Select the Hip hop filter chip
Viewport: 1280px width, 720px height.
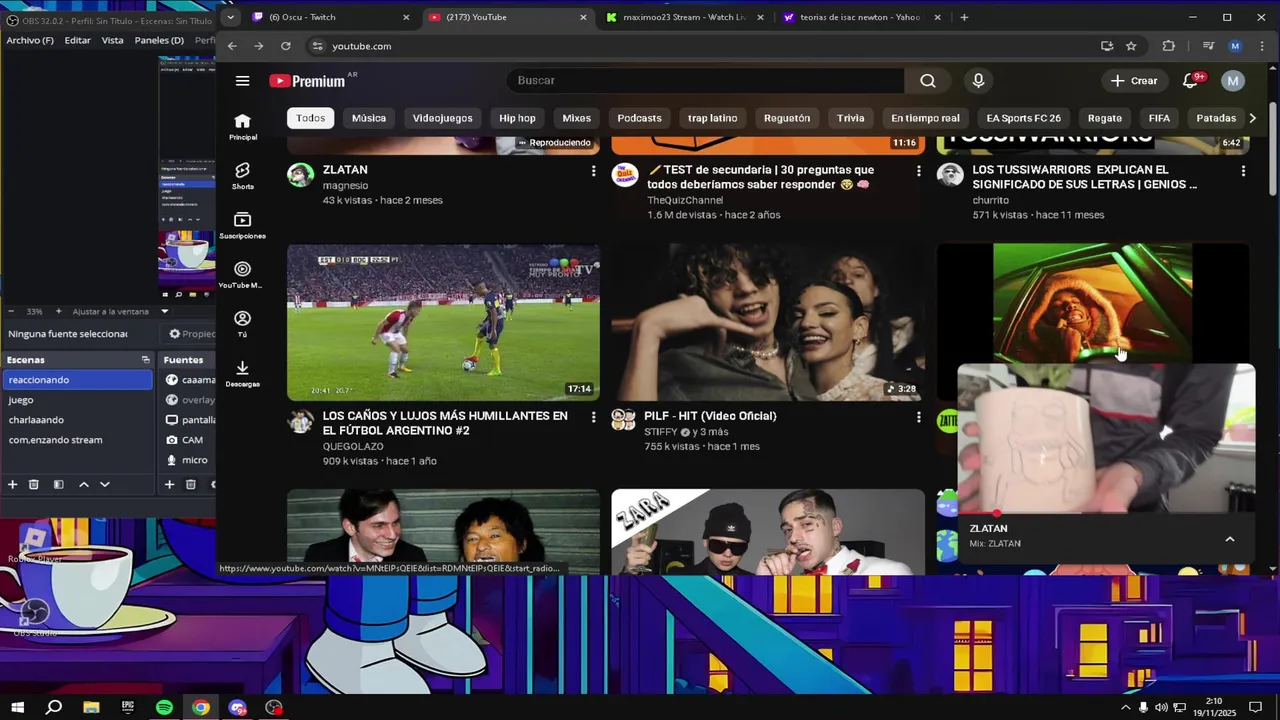pos(518,118)
